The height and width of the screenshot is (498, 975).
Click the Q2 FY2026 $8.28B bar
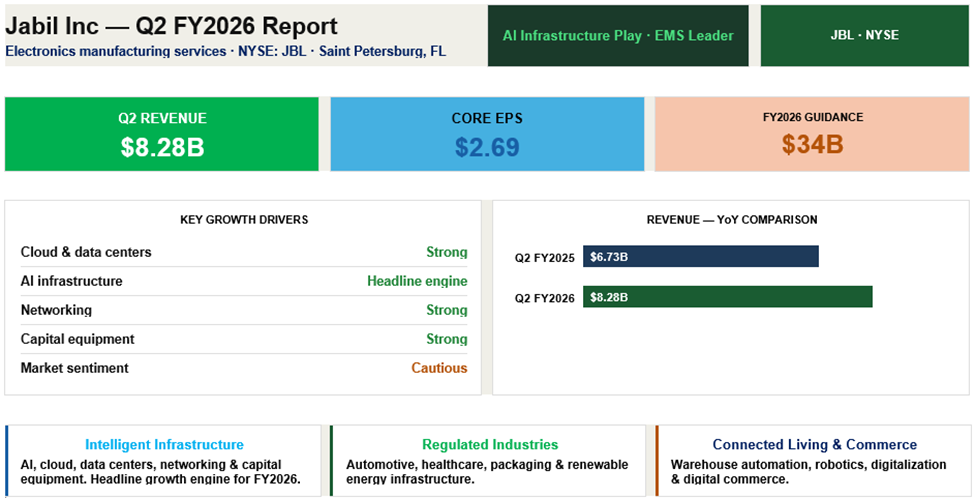pyautogui.click(x=727, y=297)
